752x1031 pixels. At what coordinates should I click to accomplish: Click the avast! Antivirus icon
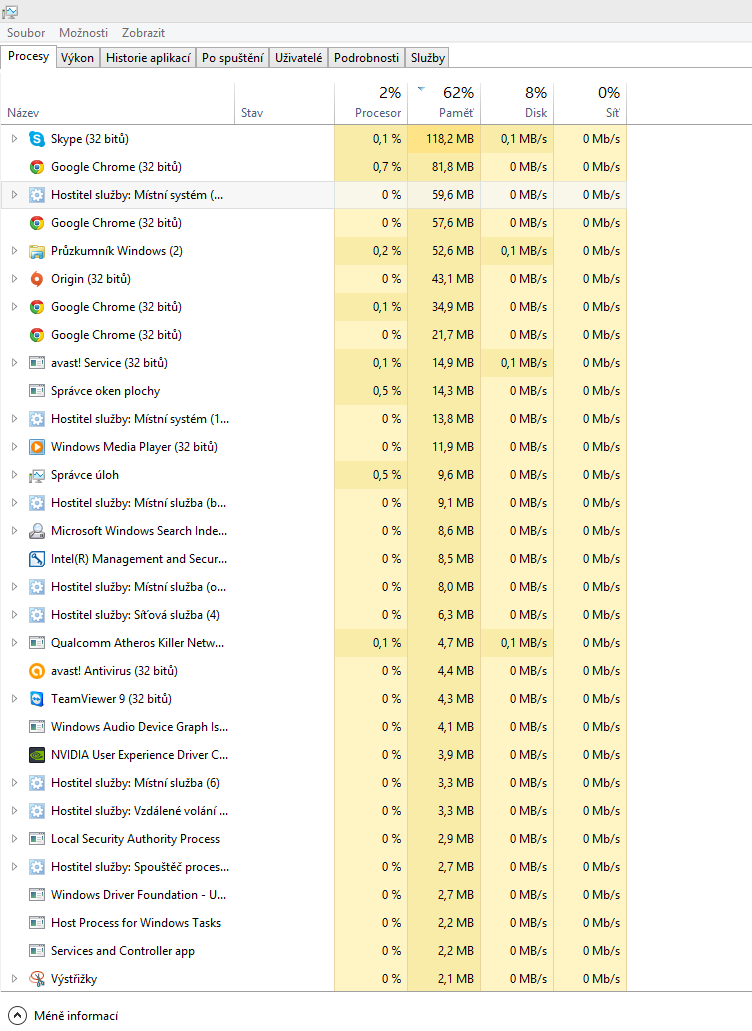[x=37, y=671]
